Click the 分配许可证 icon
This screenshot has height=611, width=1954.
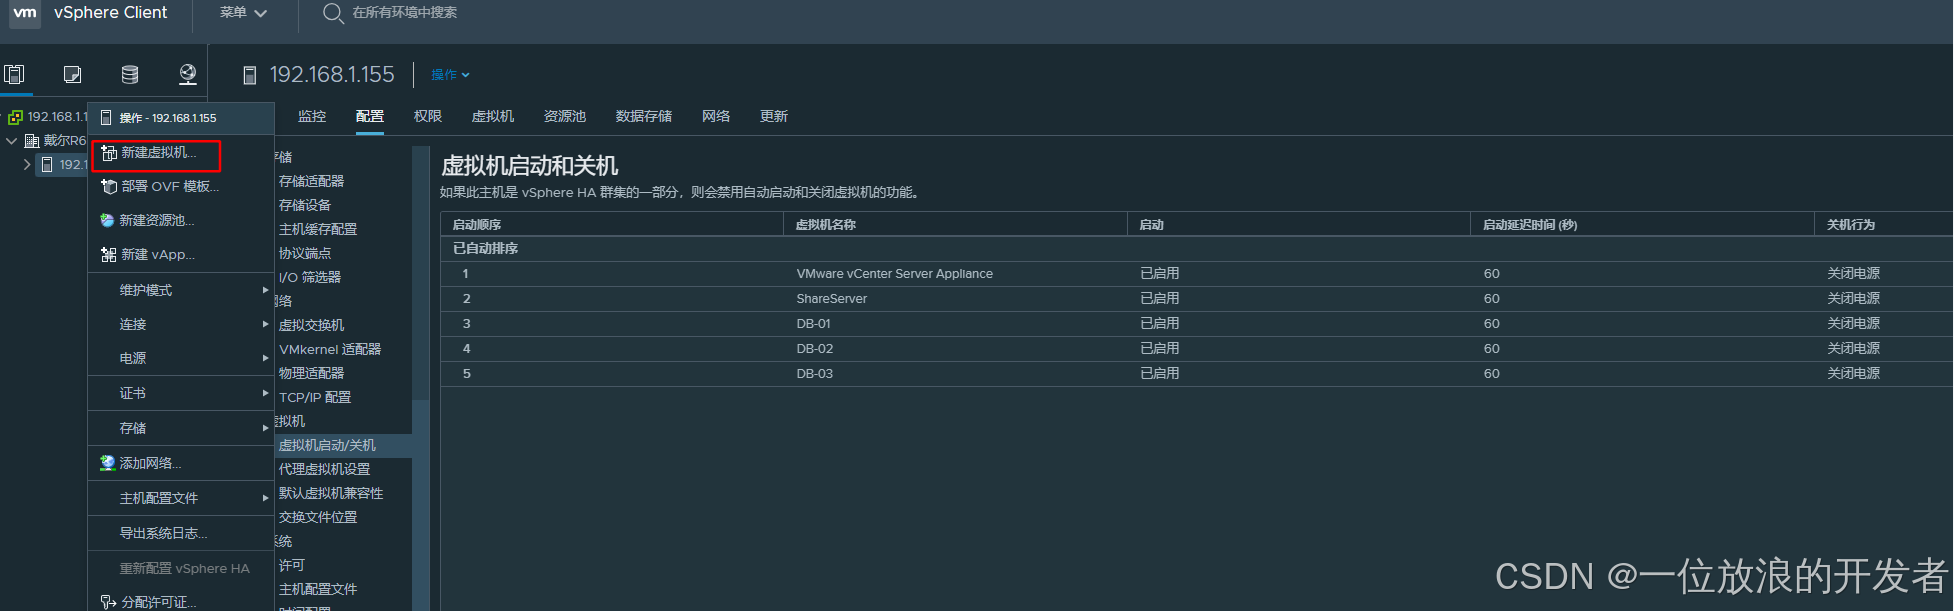point(109,602)
